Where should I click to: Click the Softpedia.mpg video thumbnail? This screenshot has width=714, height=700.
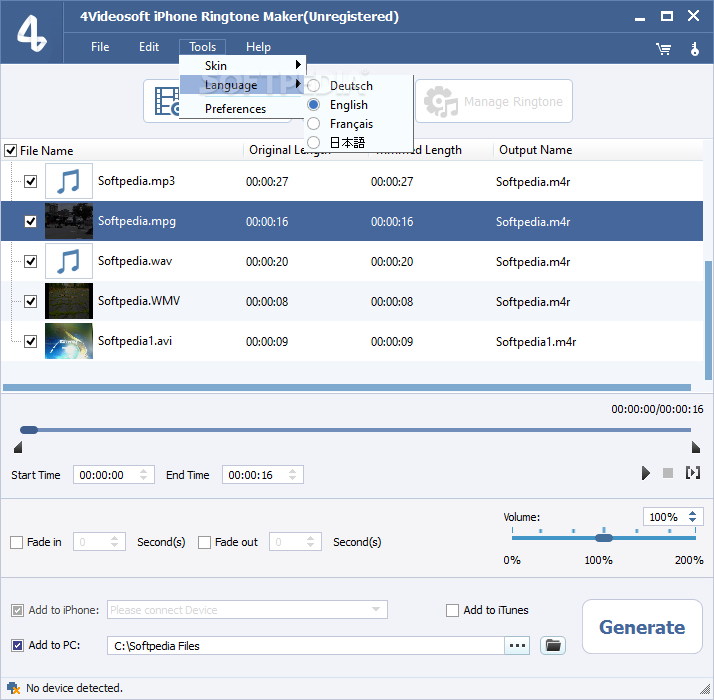[x=69, y=221]
